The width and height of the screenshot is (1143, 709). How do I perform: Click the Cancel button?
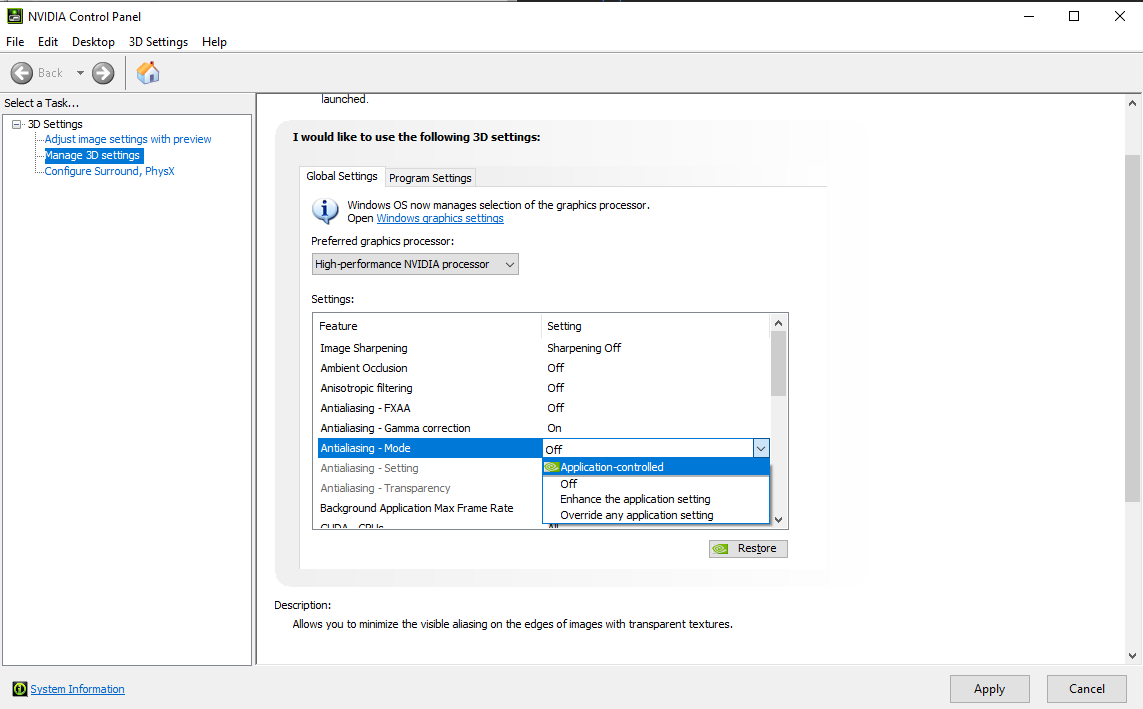point(1086,689)
